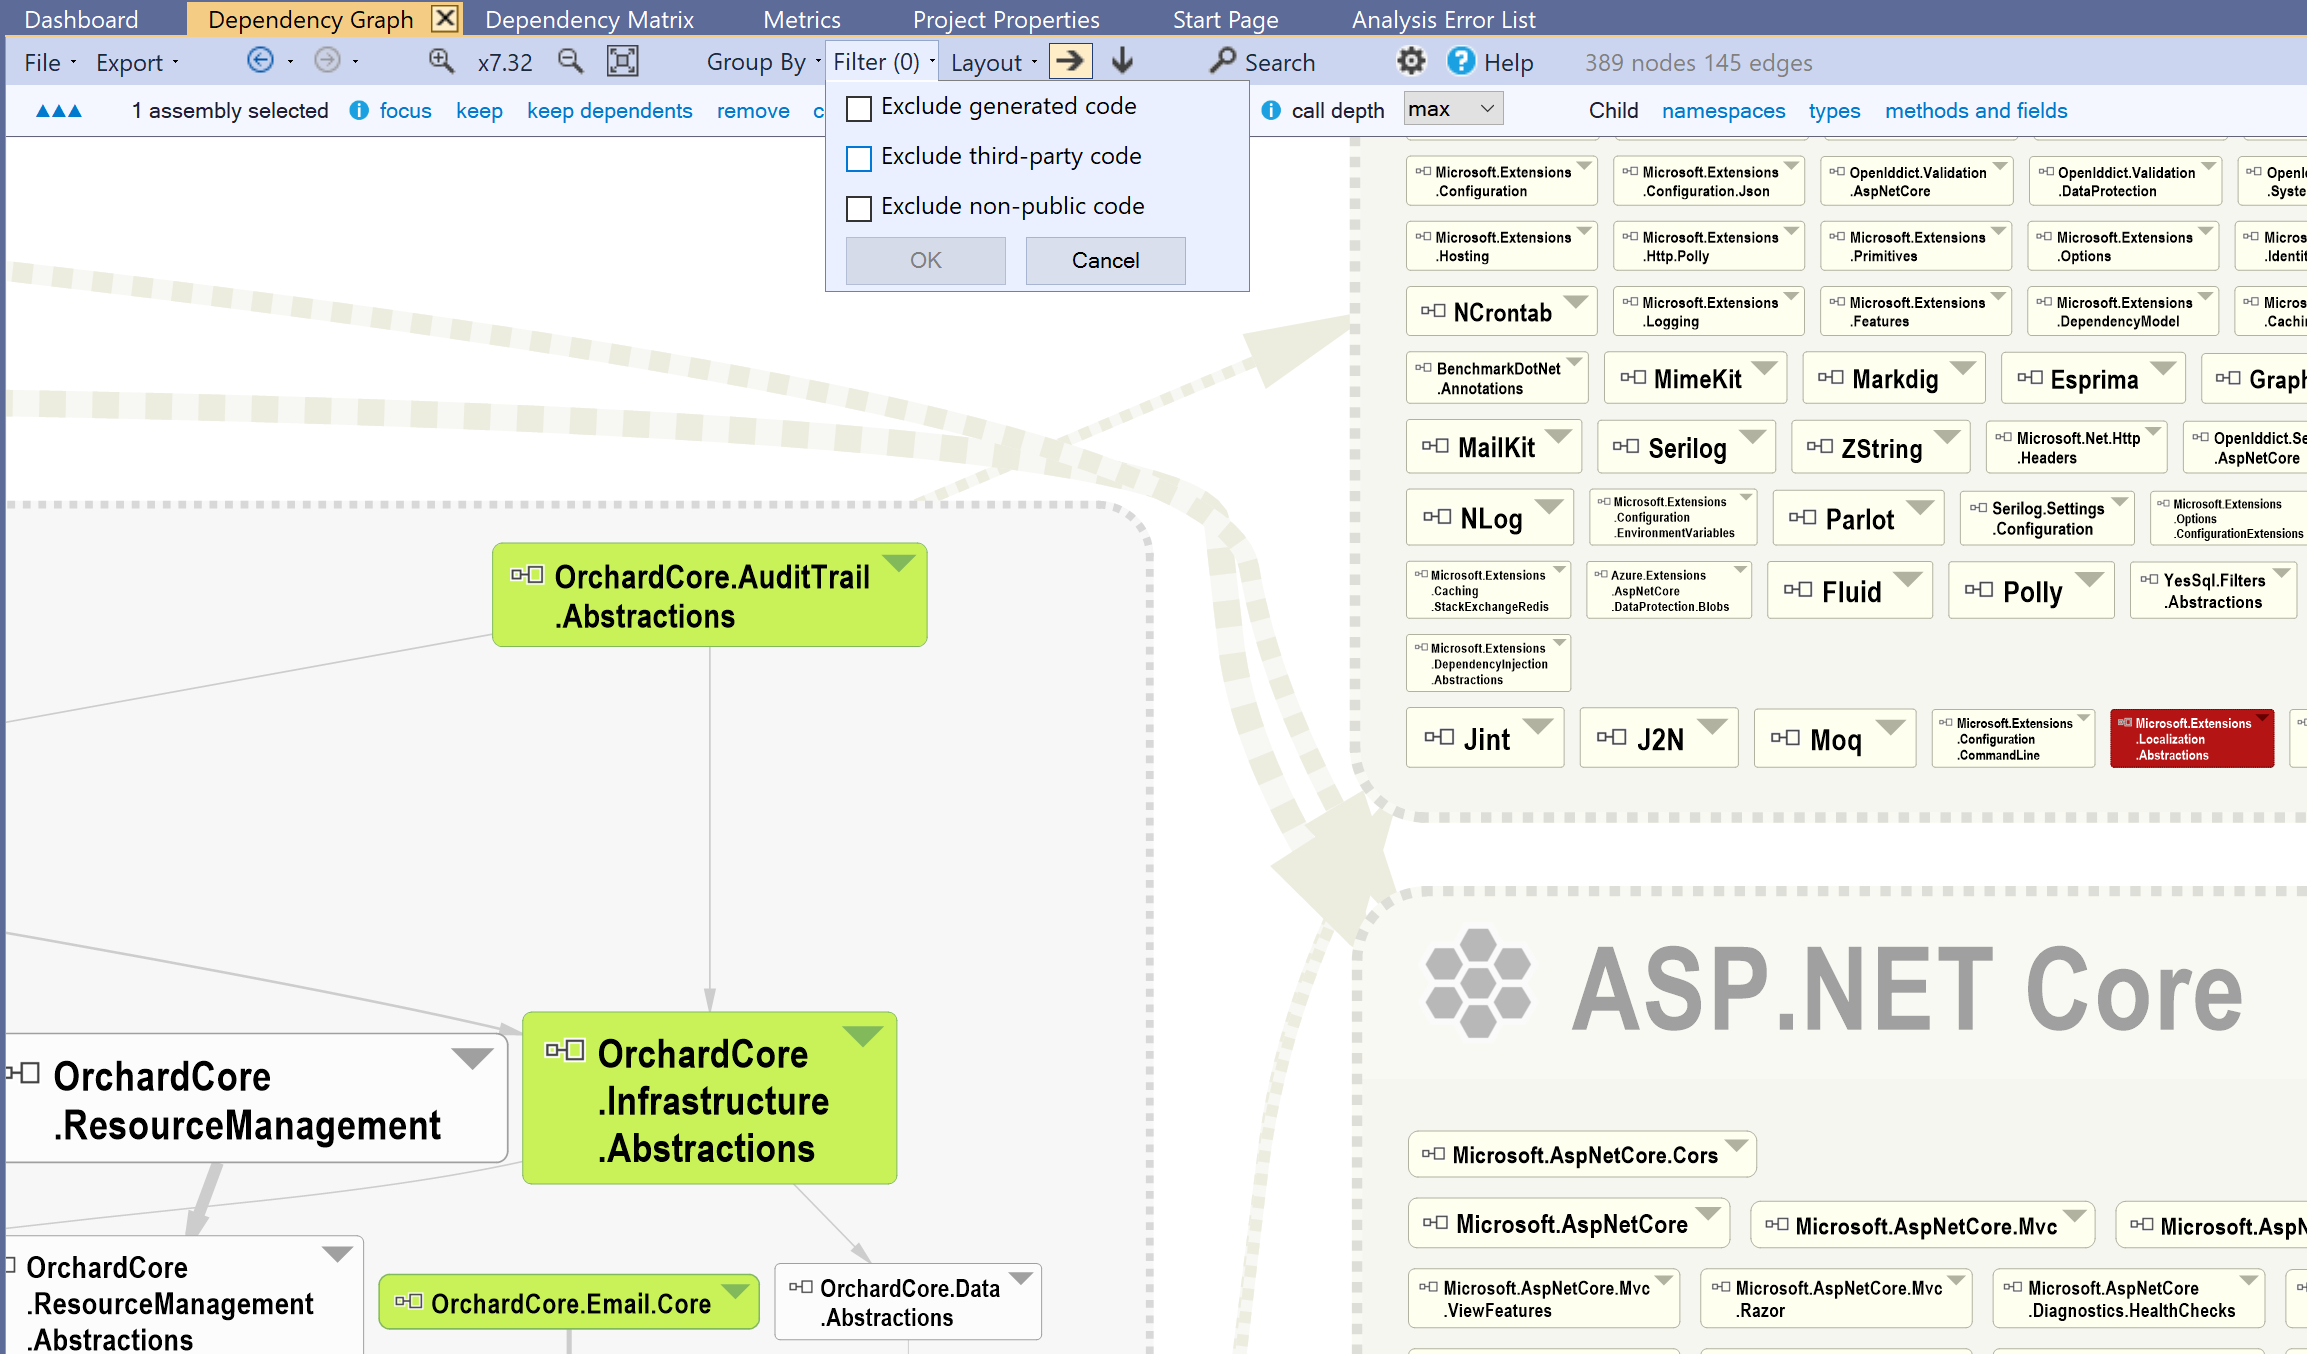Expand the Fluid node arrow
Image resolution: width=2307 pixels, height=1354 pixels.
pos(1908,579)
